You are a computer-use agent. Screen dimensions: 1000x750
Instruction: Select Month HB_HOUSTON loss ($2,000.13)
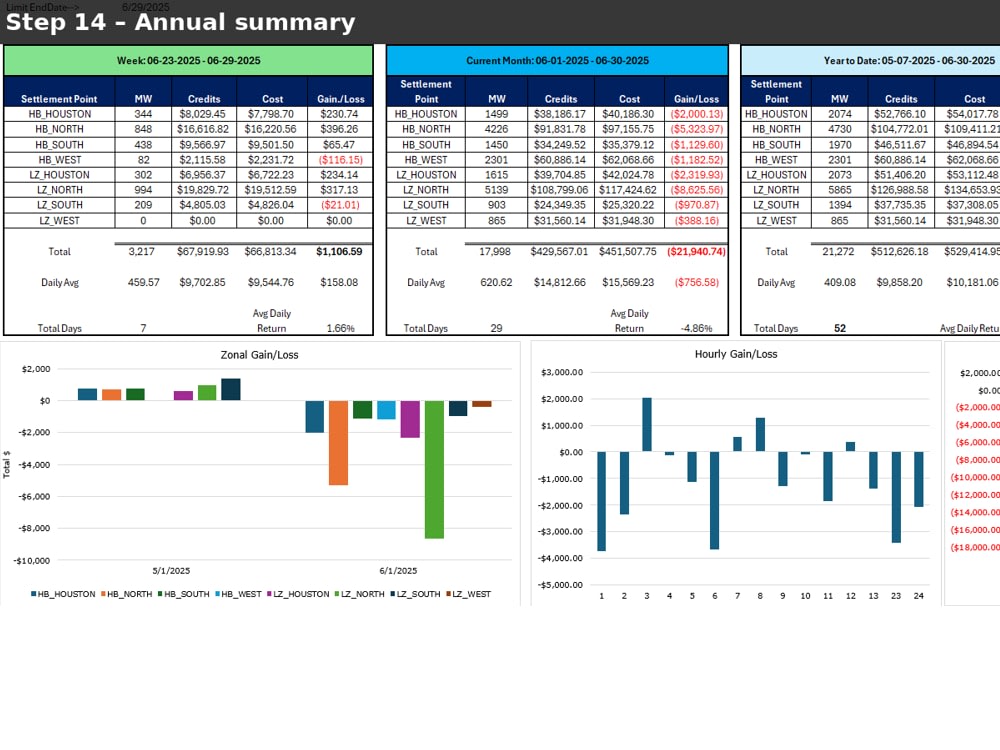[x=696, y=114]
